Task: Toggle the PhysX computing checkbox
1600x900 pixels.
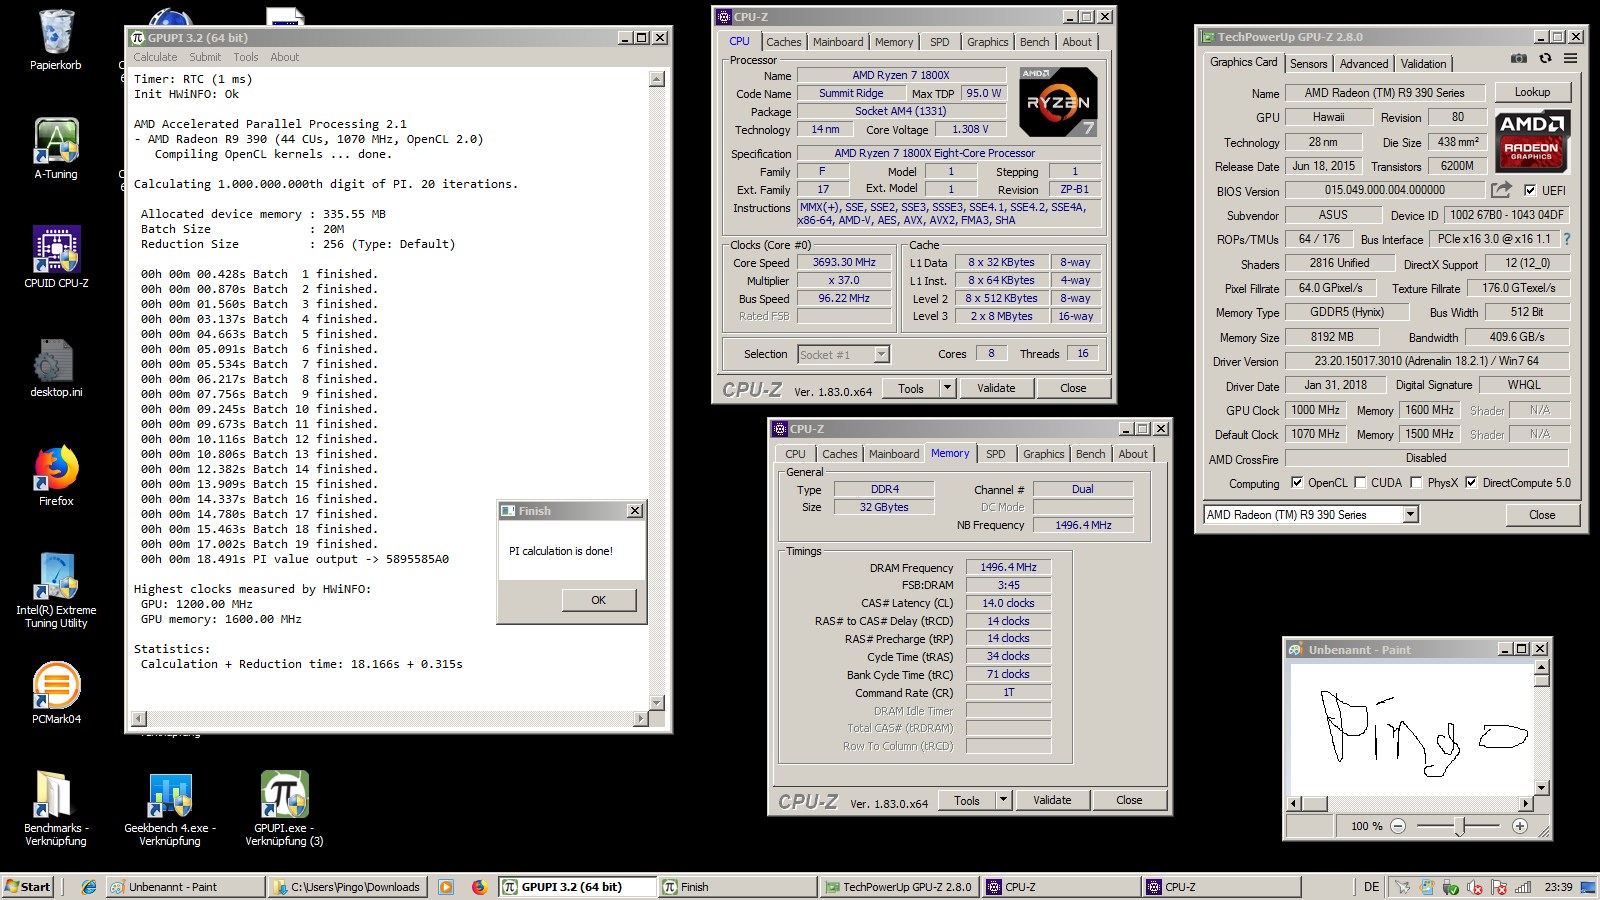Action: [1416, 482]
